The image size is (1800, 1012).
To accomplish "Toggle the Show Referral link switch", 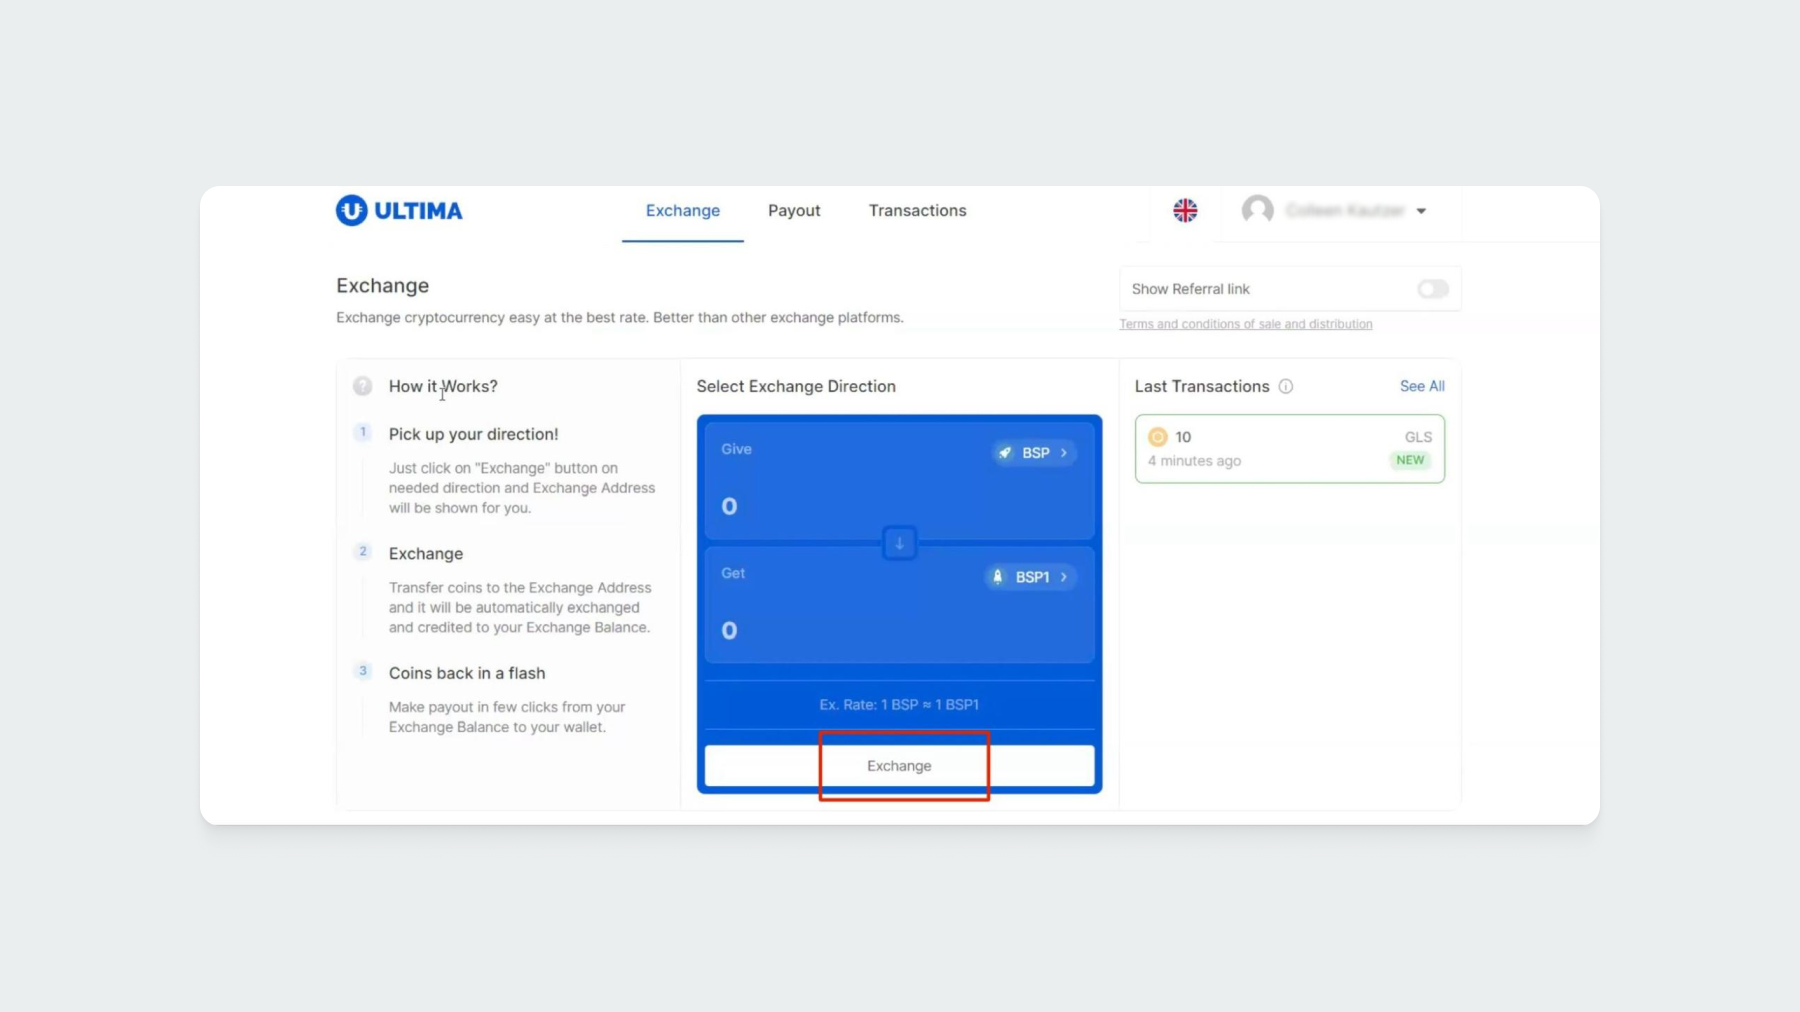I will pos(1432,289).
